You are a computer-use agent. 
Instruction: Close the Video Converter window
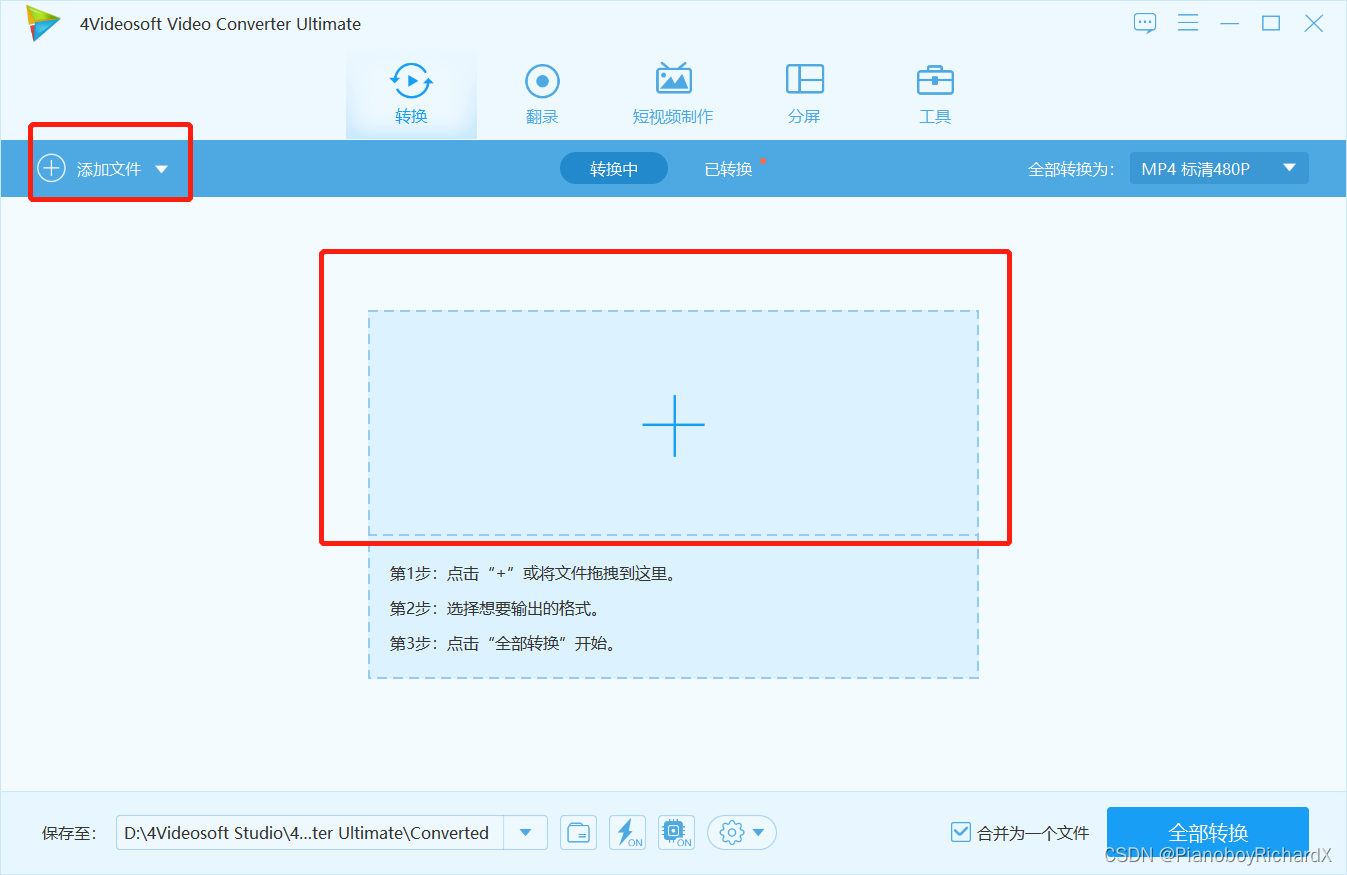coord(1314,23)
